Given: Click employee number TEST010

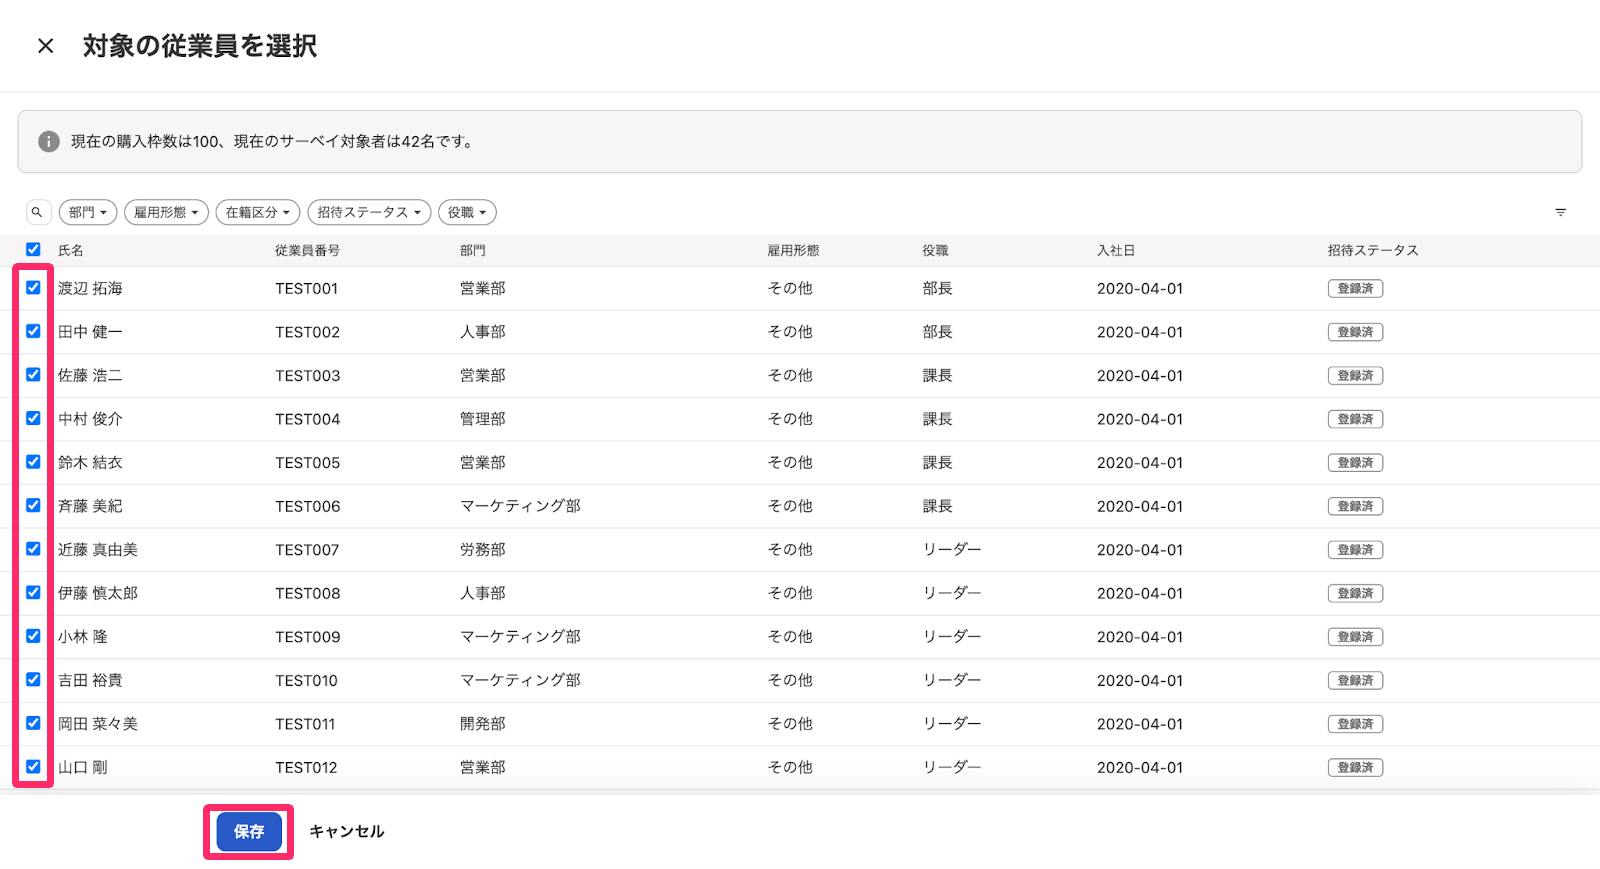Looking at the screenshot, I should click(x=307, y=680).
